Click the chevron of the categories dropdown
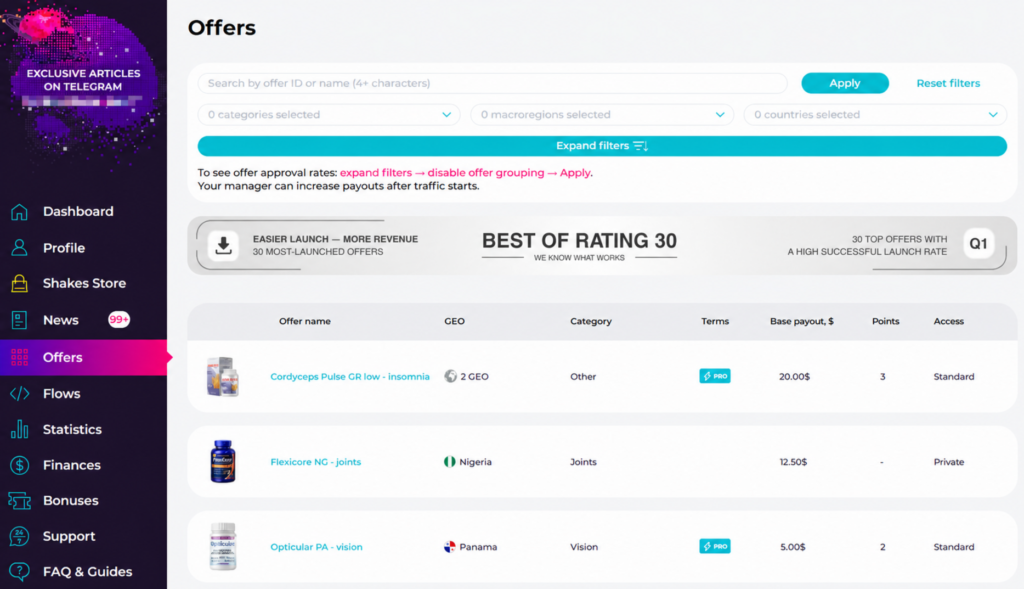Viewport: 1024px width, 589px height. [447, 115]
